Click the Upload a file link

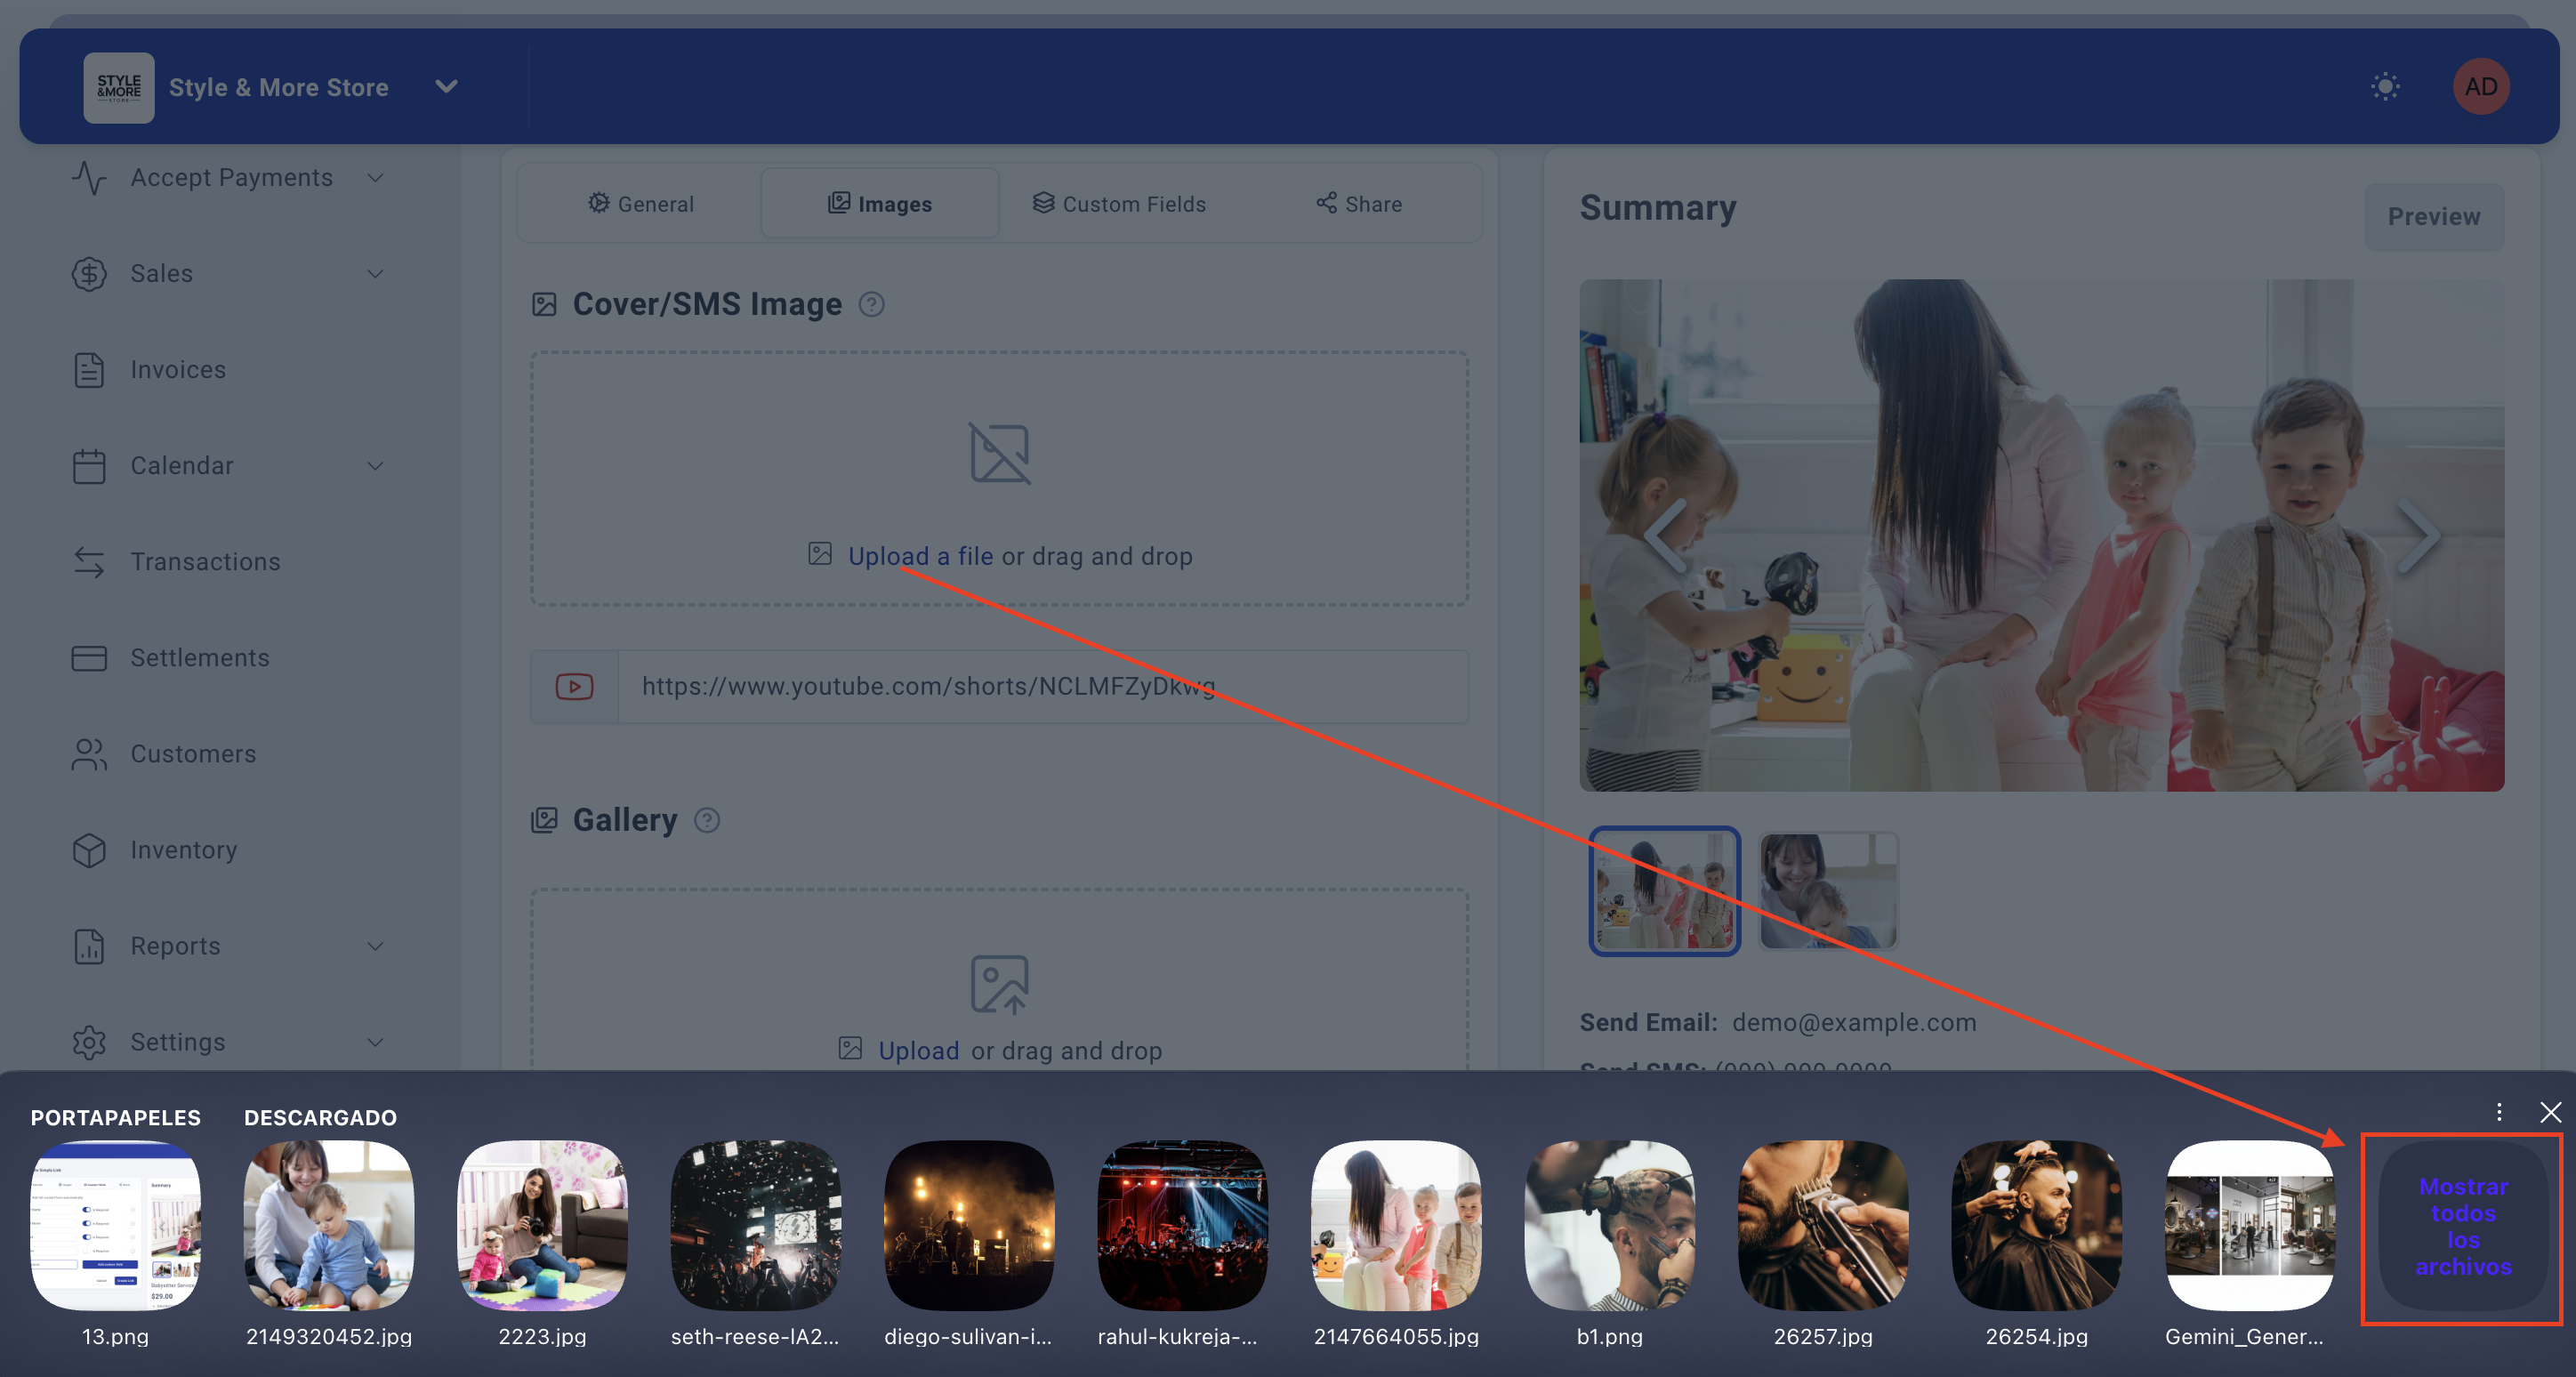920,556
